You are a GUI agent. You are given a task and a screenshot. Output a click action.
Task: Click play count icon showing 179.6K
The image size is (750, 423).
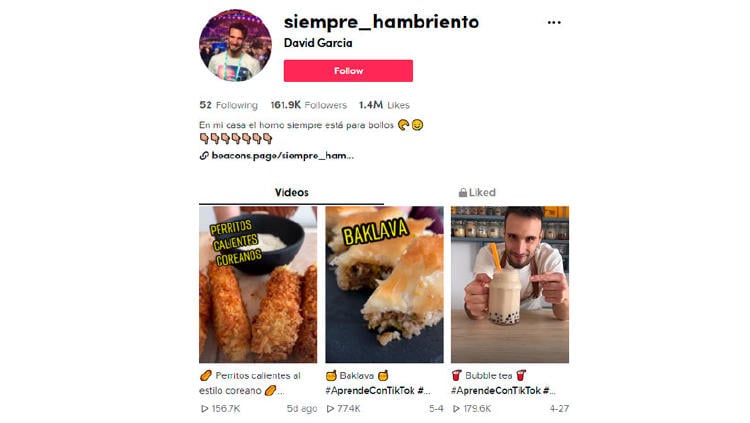456,409
